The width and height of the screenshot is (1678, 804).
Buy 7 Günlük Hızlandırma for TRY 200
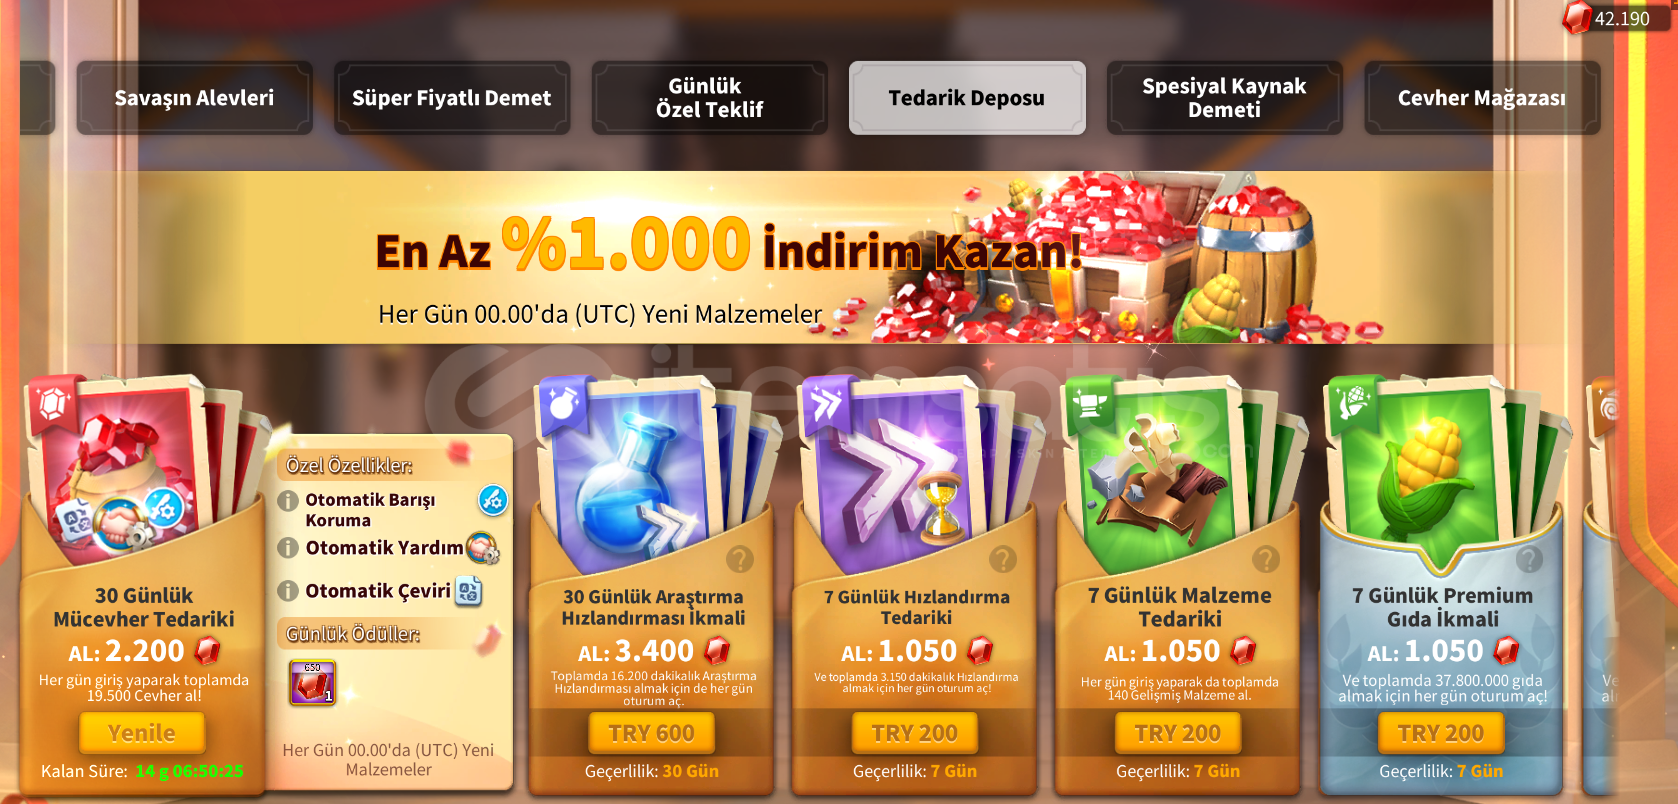tap(915, 733)
